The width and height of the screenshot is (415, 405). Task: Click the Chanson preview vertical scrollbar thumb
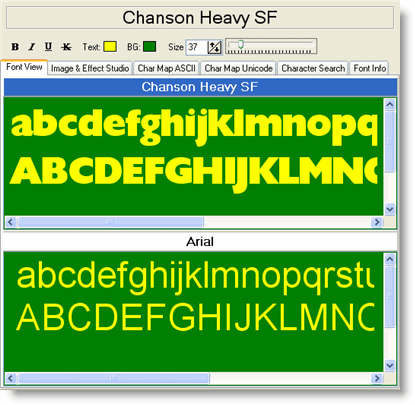click(390, 142)
